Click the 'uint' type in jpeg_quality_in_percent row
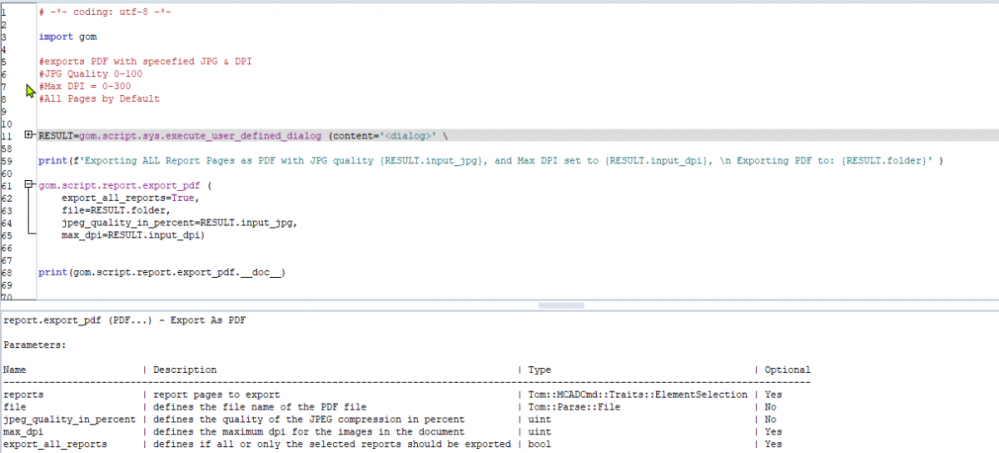The image size is (999, 453). point(539,419)
